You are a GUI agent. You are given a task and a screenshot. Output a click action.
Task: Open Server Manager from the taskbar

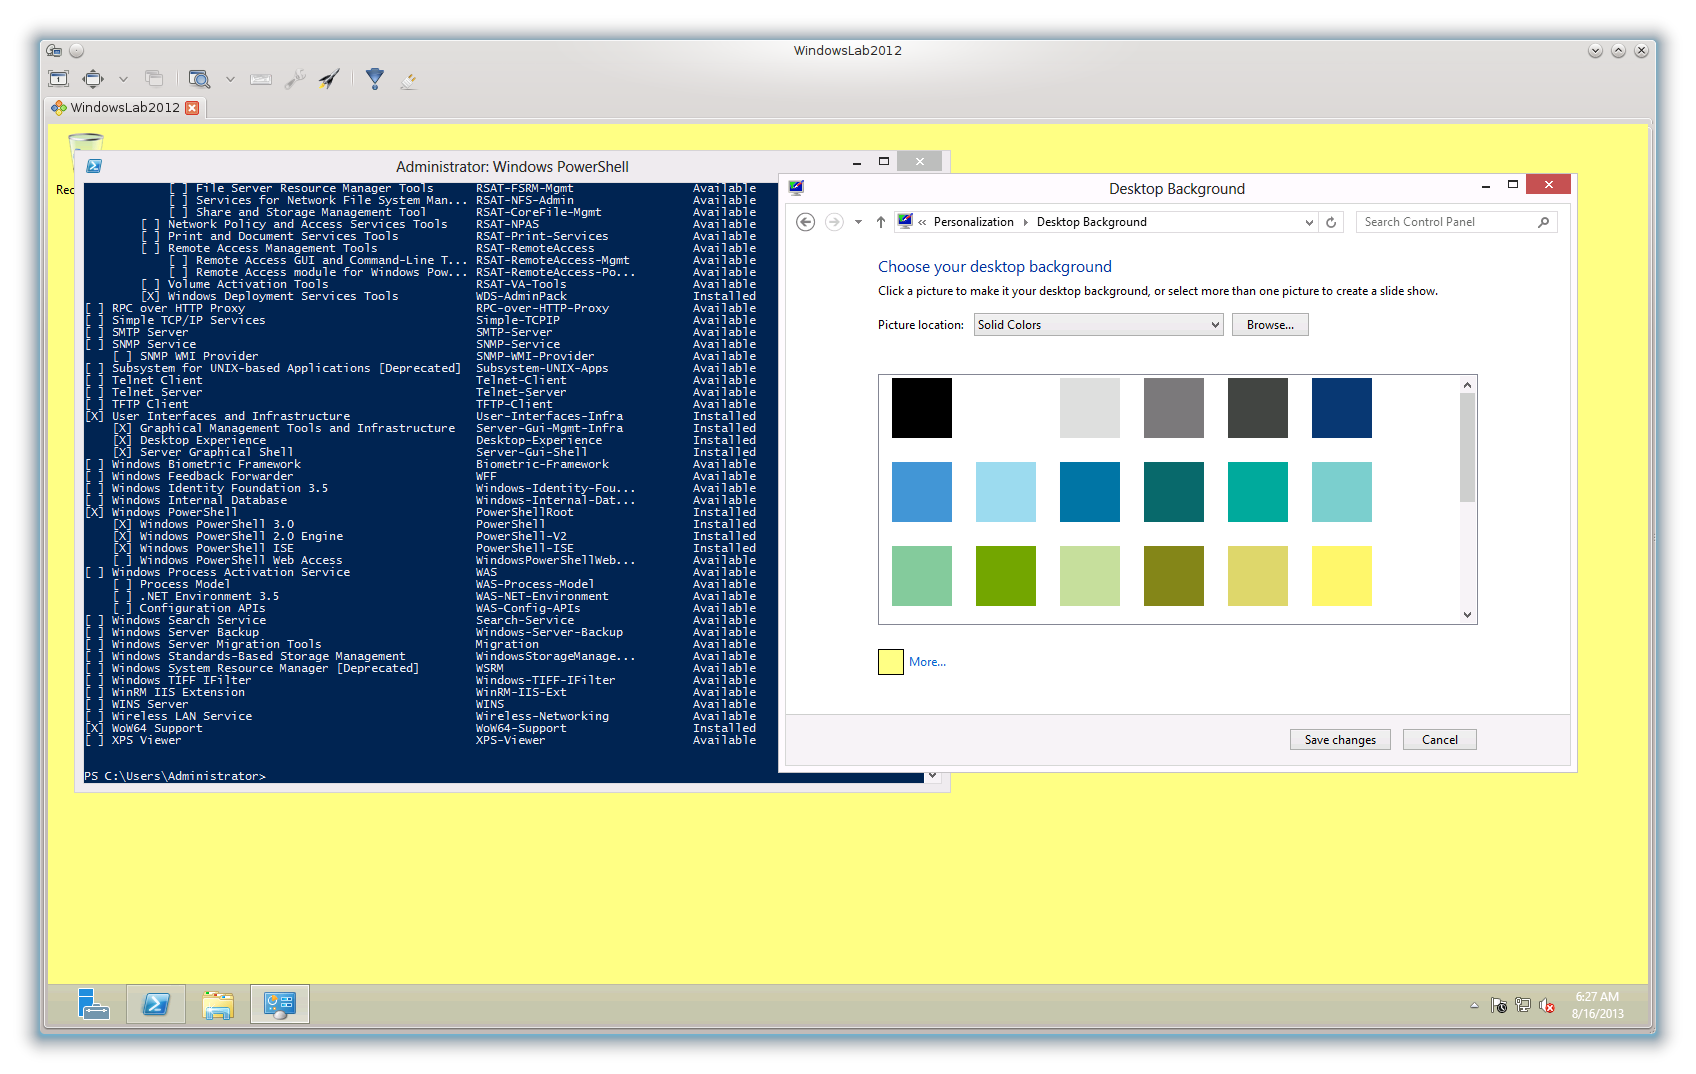pyautogui.click(x=94, y=1004)
